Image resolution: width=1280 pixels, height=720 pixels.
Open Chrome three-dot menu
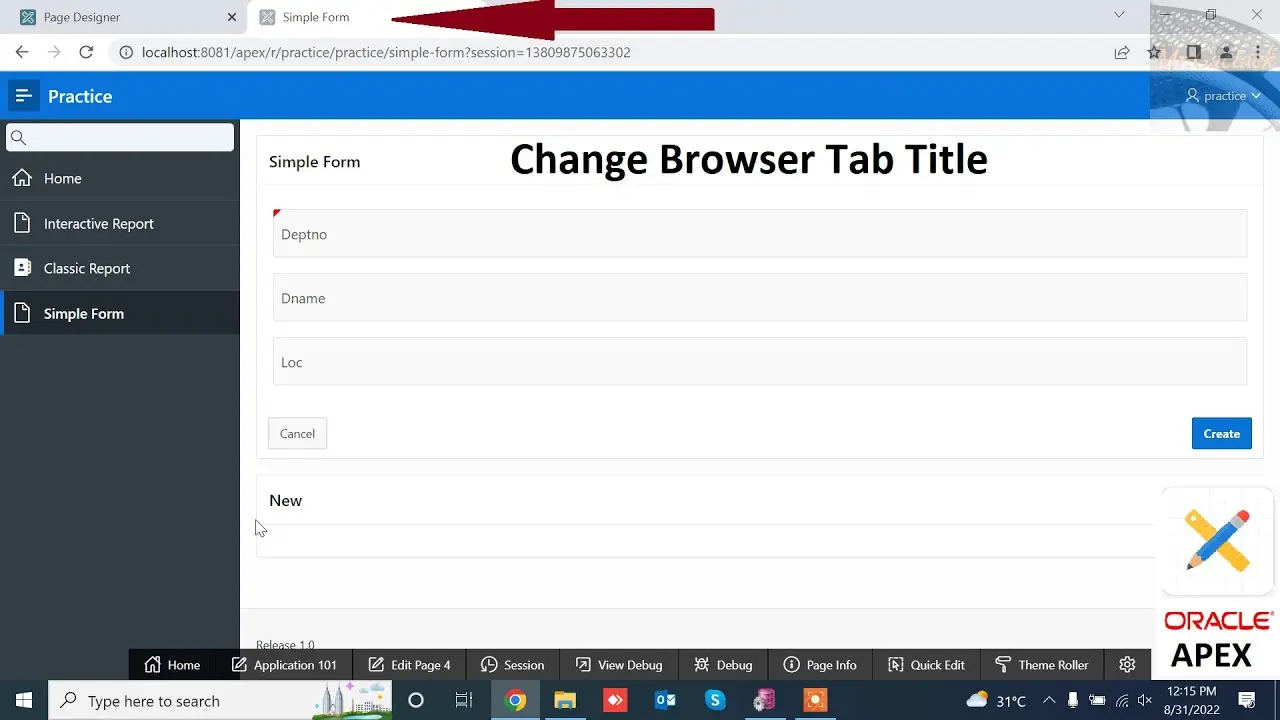[1258, 52]
